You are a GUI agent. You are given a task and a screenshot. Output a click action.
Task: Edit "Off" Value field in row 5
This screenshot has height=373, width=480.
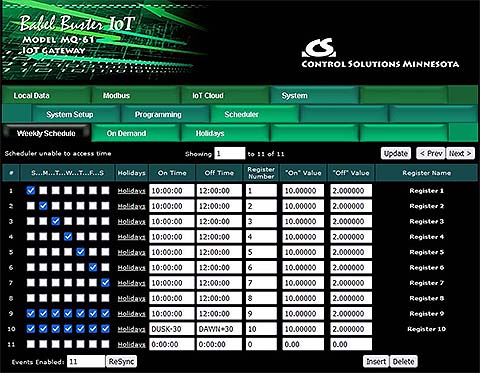click(351, 252)
